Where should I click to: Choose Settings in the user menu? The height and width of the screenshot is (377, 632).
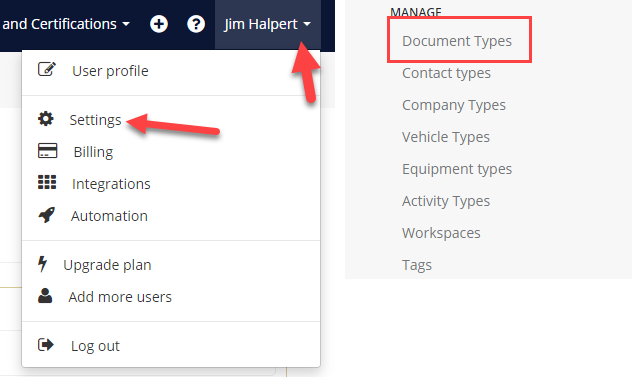pos(95,120)
